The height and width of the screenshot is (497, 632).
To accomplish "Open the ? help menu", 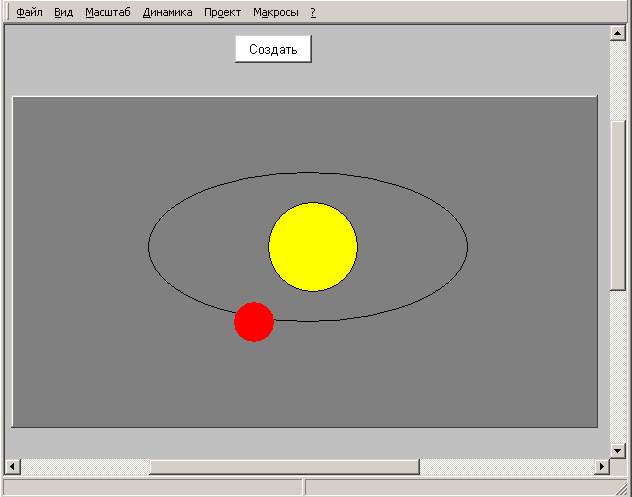I will point(313,12).
